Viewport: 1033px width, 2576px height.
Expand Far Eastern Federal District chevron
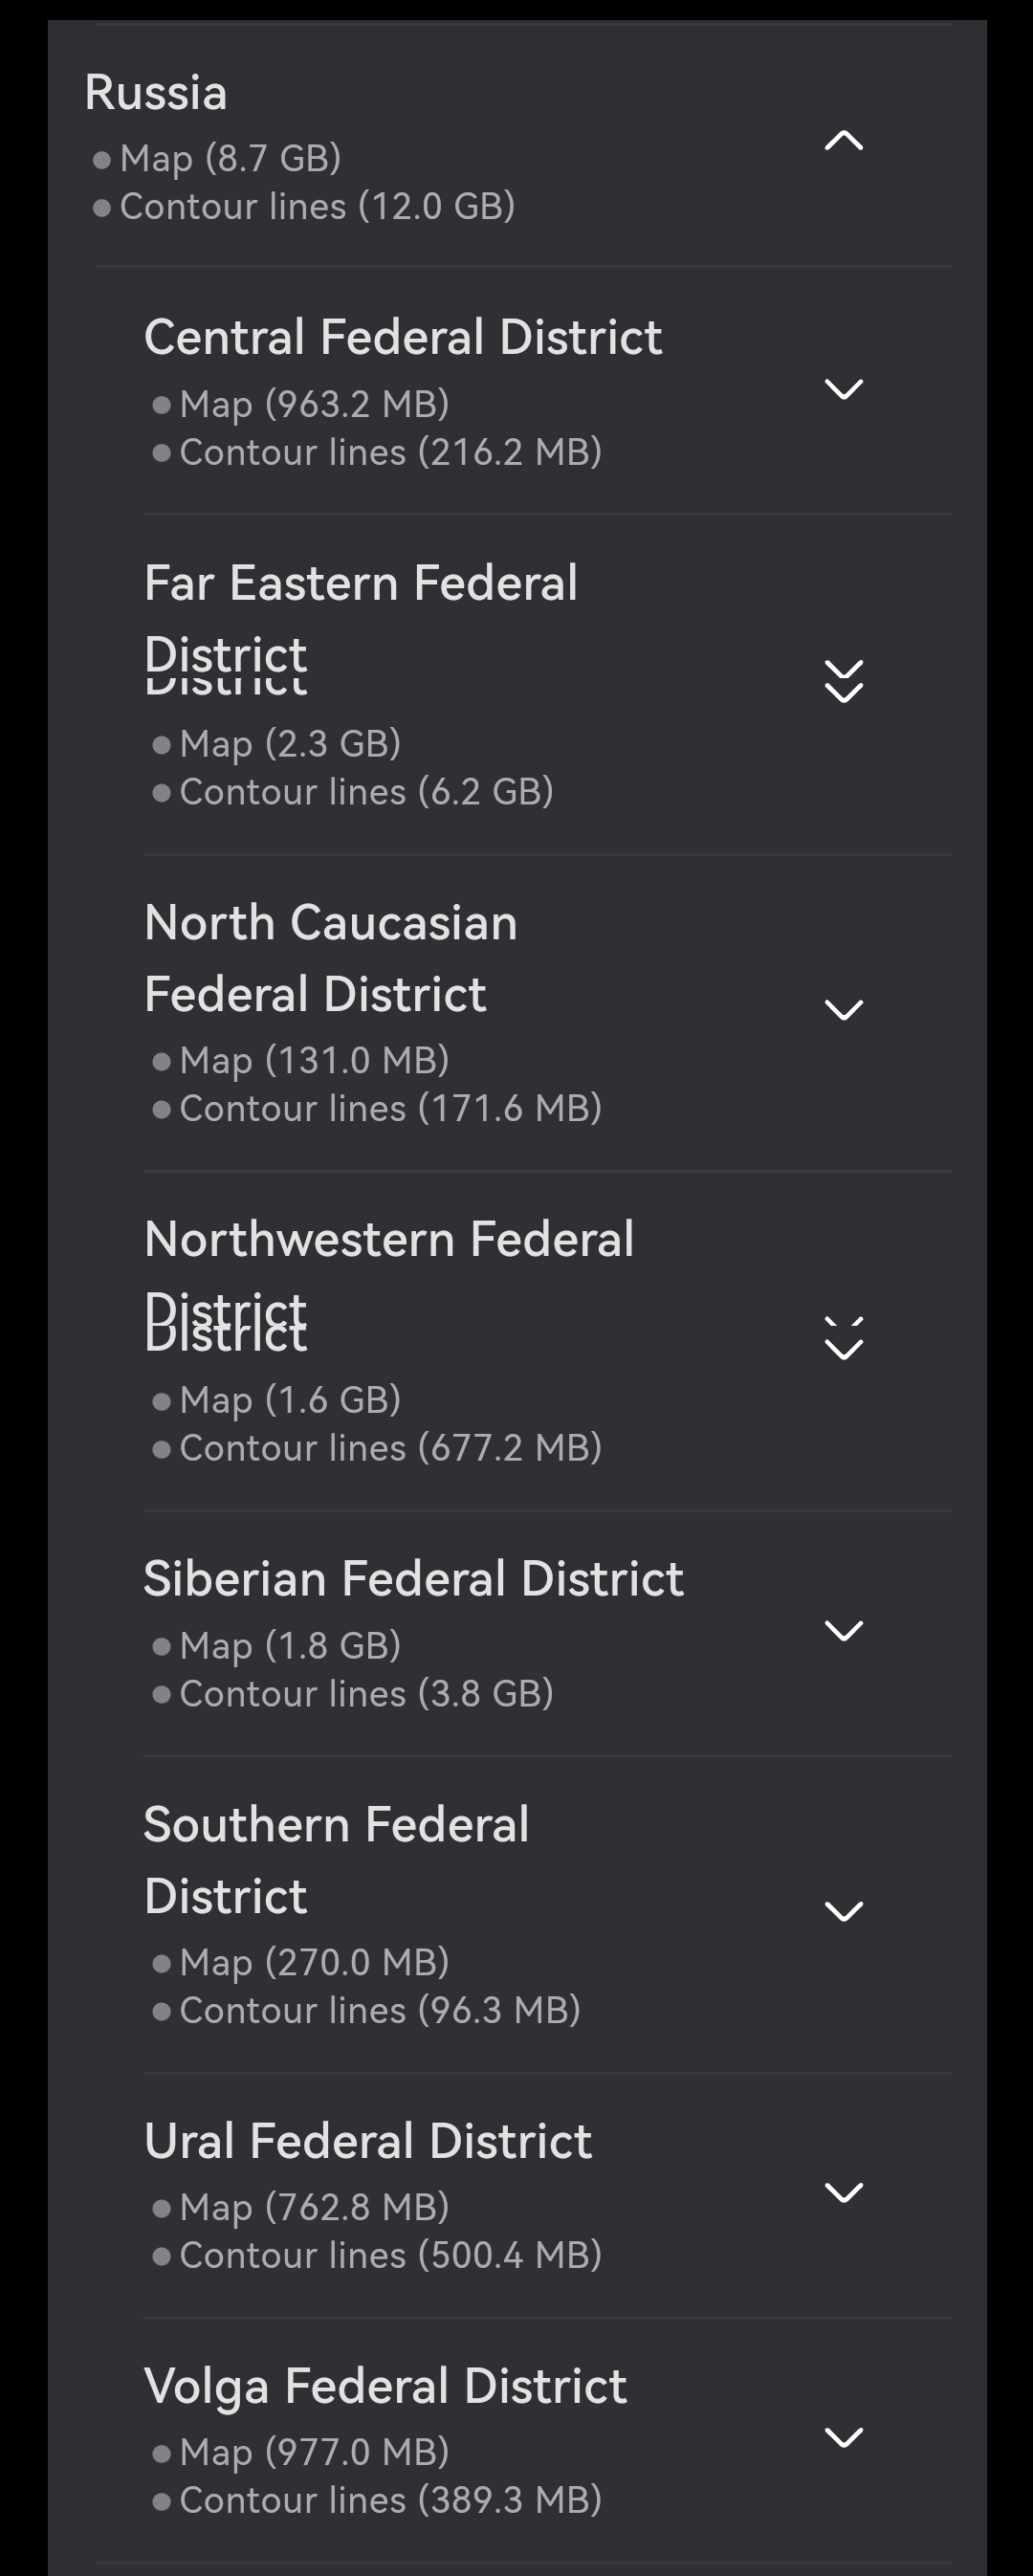pyautogui.click(x=843, y=682)
